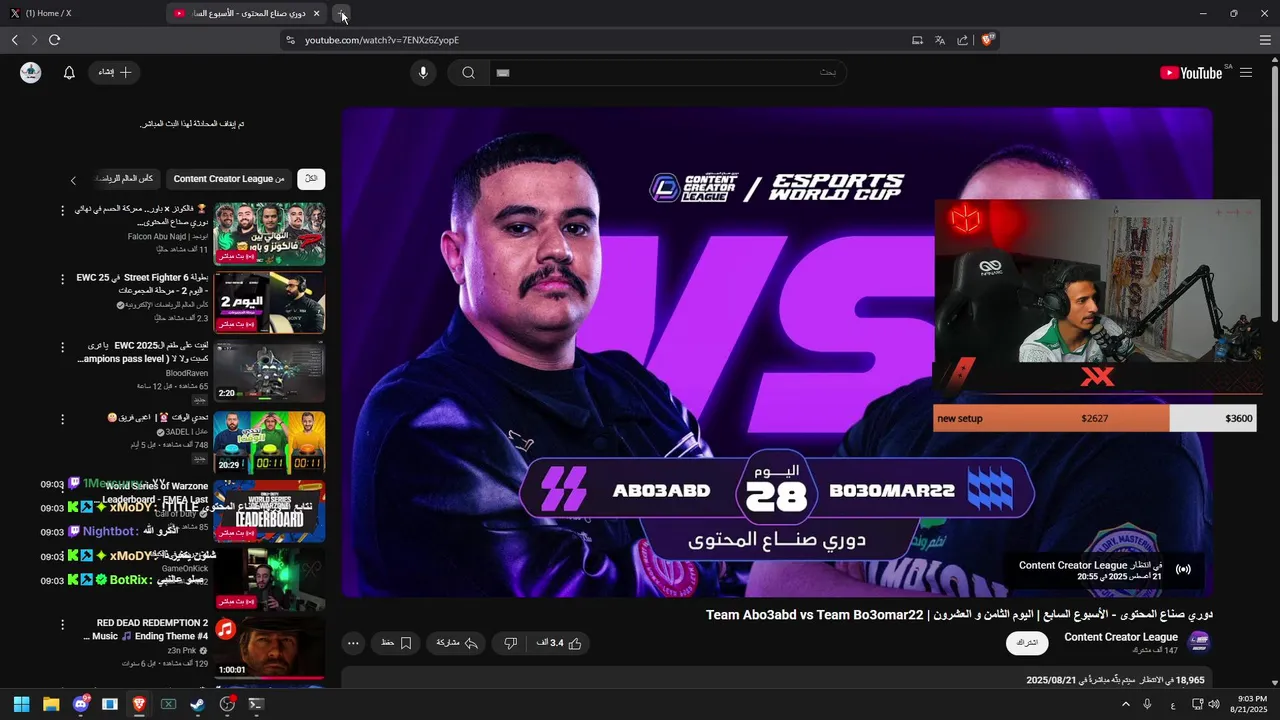Dislike the video with thumbs down
Screen dimensions: 1280x720
[x=511, y=643]
